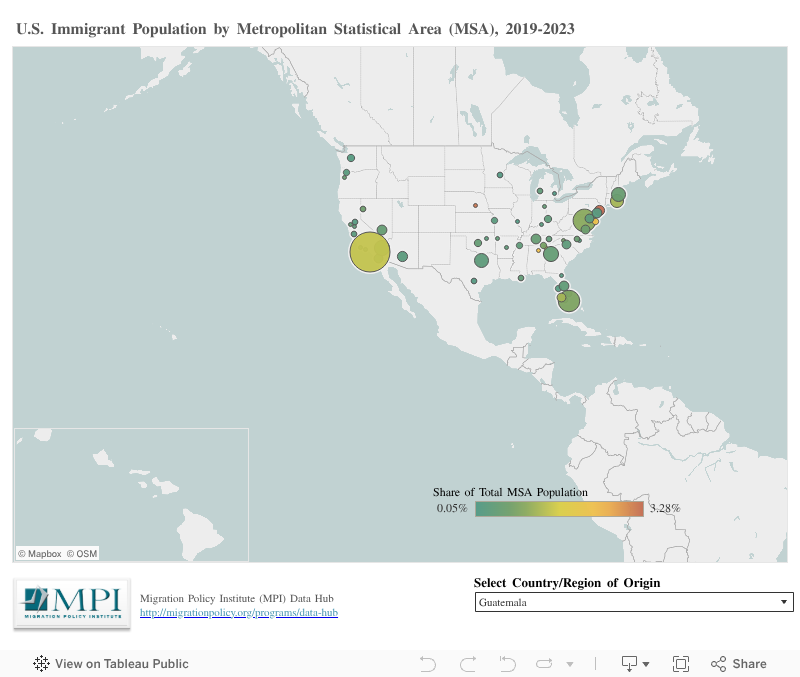Click the Tableau Public logo icon
The image size is (800, 677).
(41, 663)
